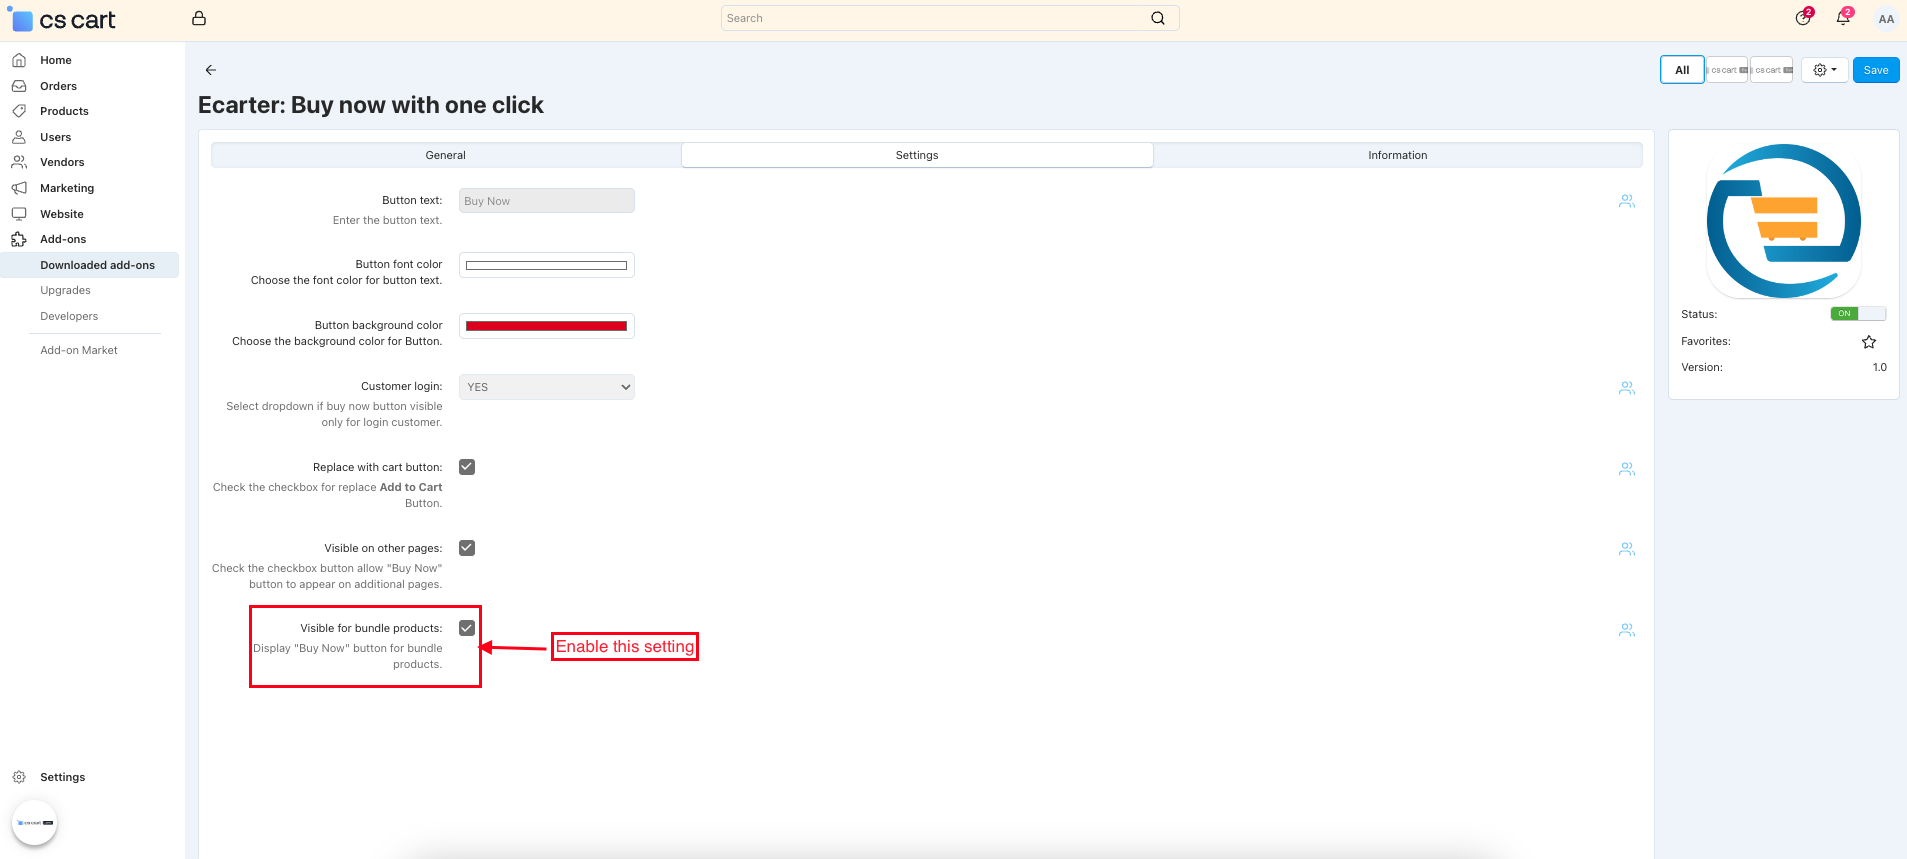Switch the add-on Status toggle off

[x=1857, y=314]
